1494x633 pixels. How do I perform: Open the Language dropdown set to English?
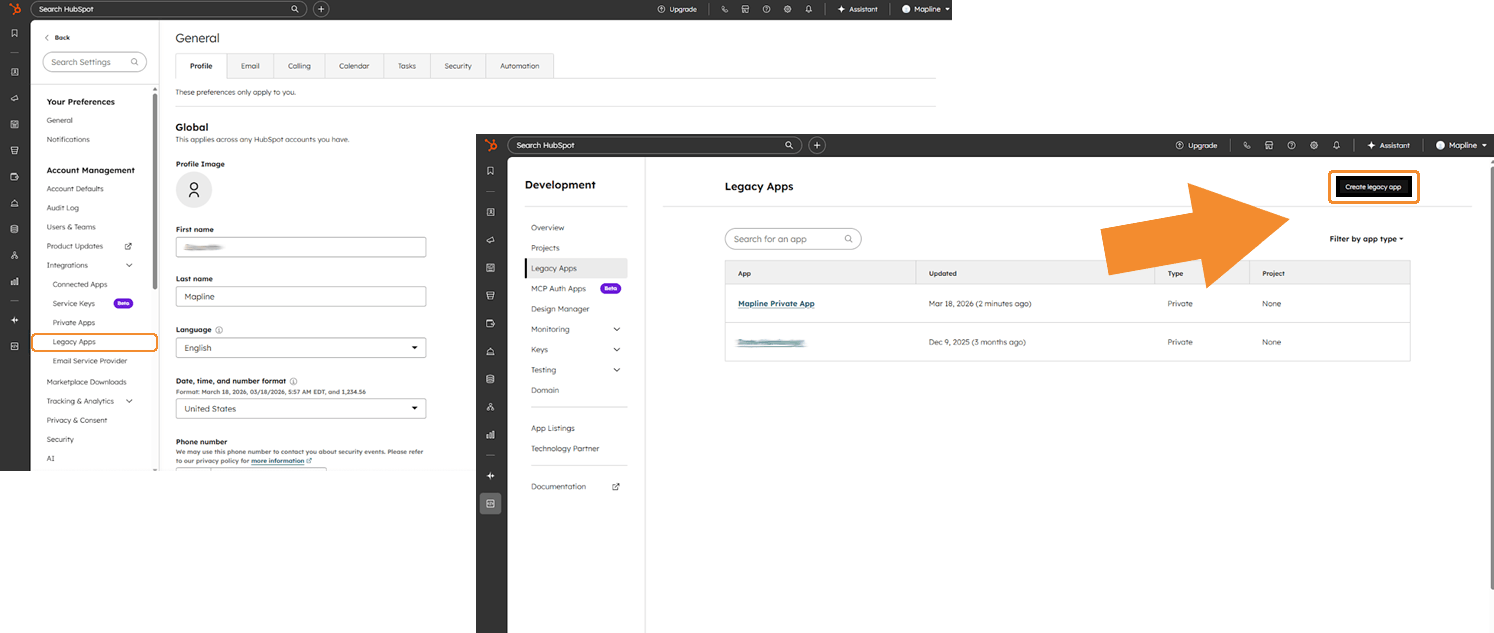coord(299,347)
